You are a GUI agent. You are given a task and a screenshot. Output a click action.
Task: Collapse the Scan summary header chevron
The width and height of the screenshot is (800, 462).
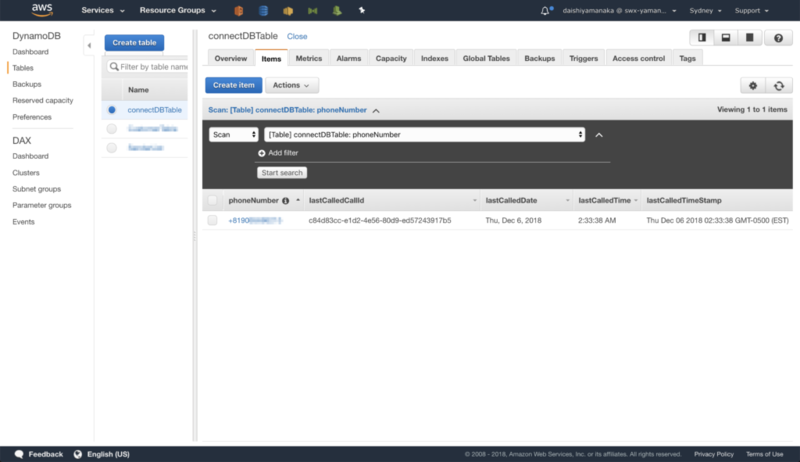pyautogui.click(x=376, y=111)
